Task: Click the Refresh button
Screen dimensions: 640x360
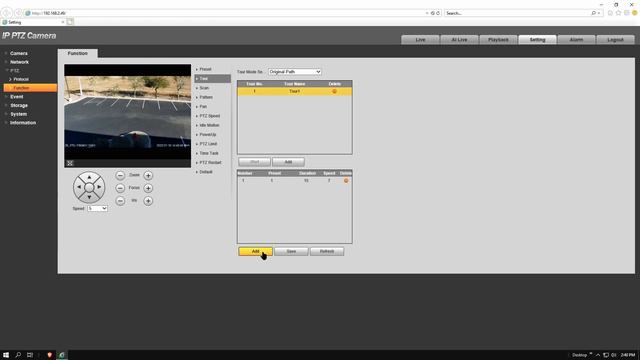Action: (x=327, y=251)
